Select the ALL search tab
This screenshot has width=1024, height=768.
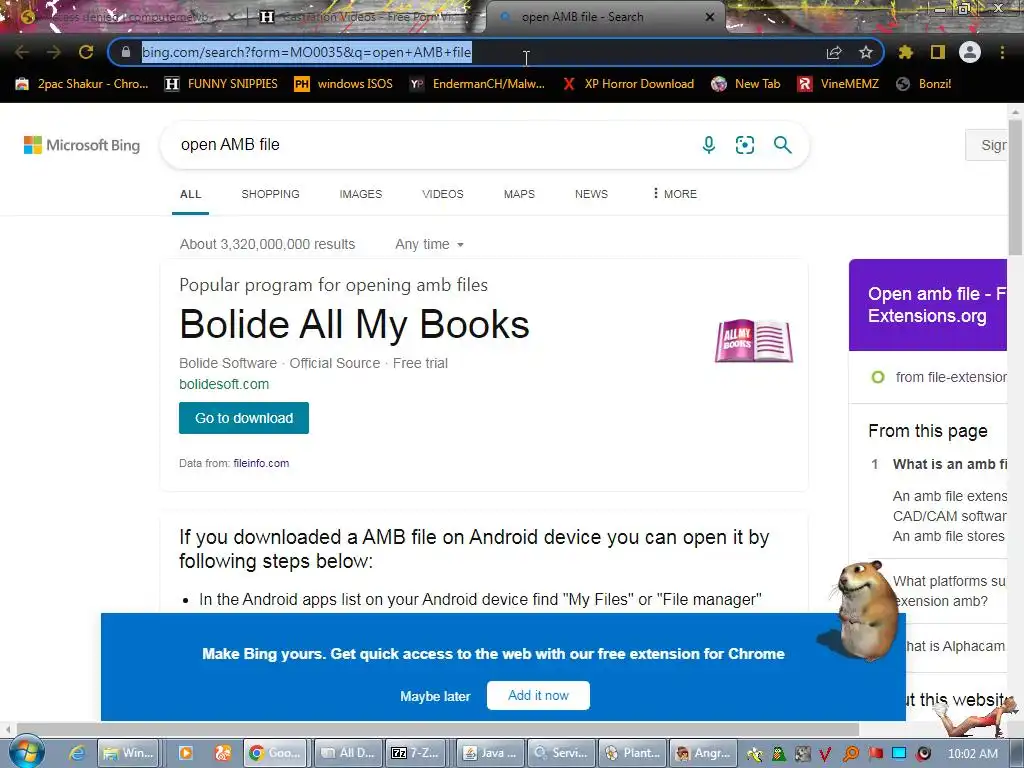[x=191, y=194]
